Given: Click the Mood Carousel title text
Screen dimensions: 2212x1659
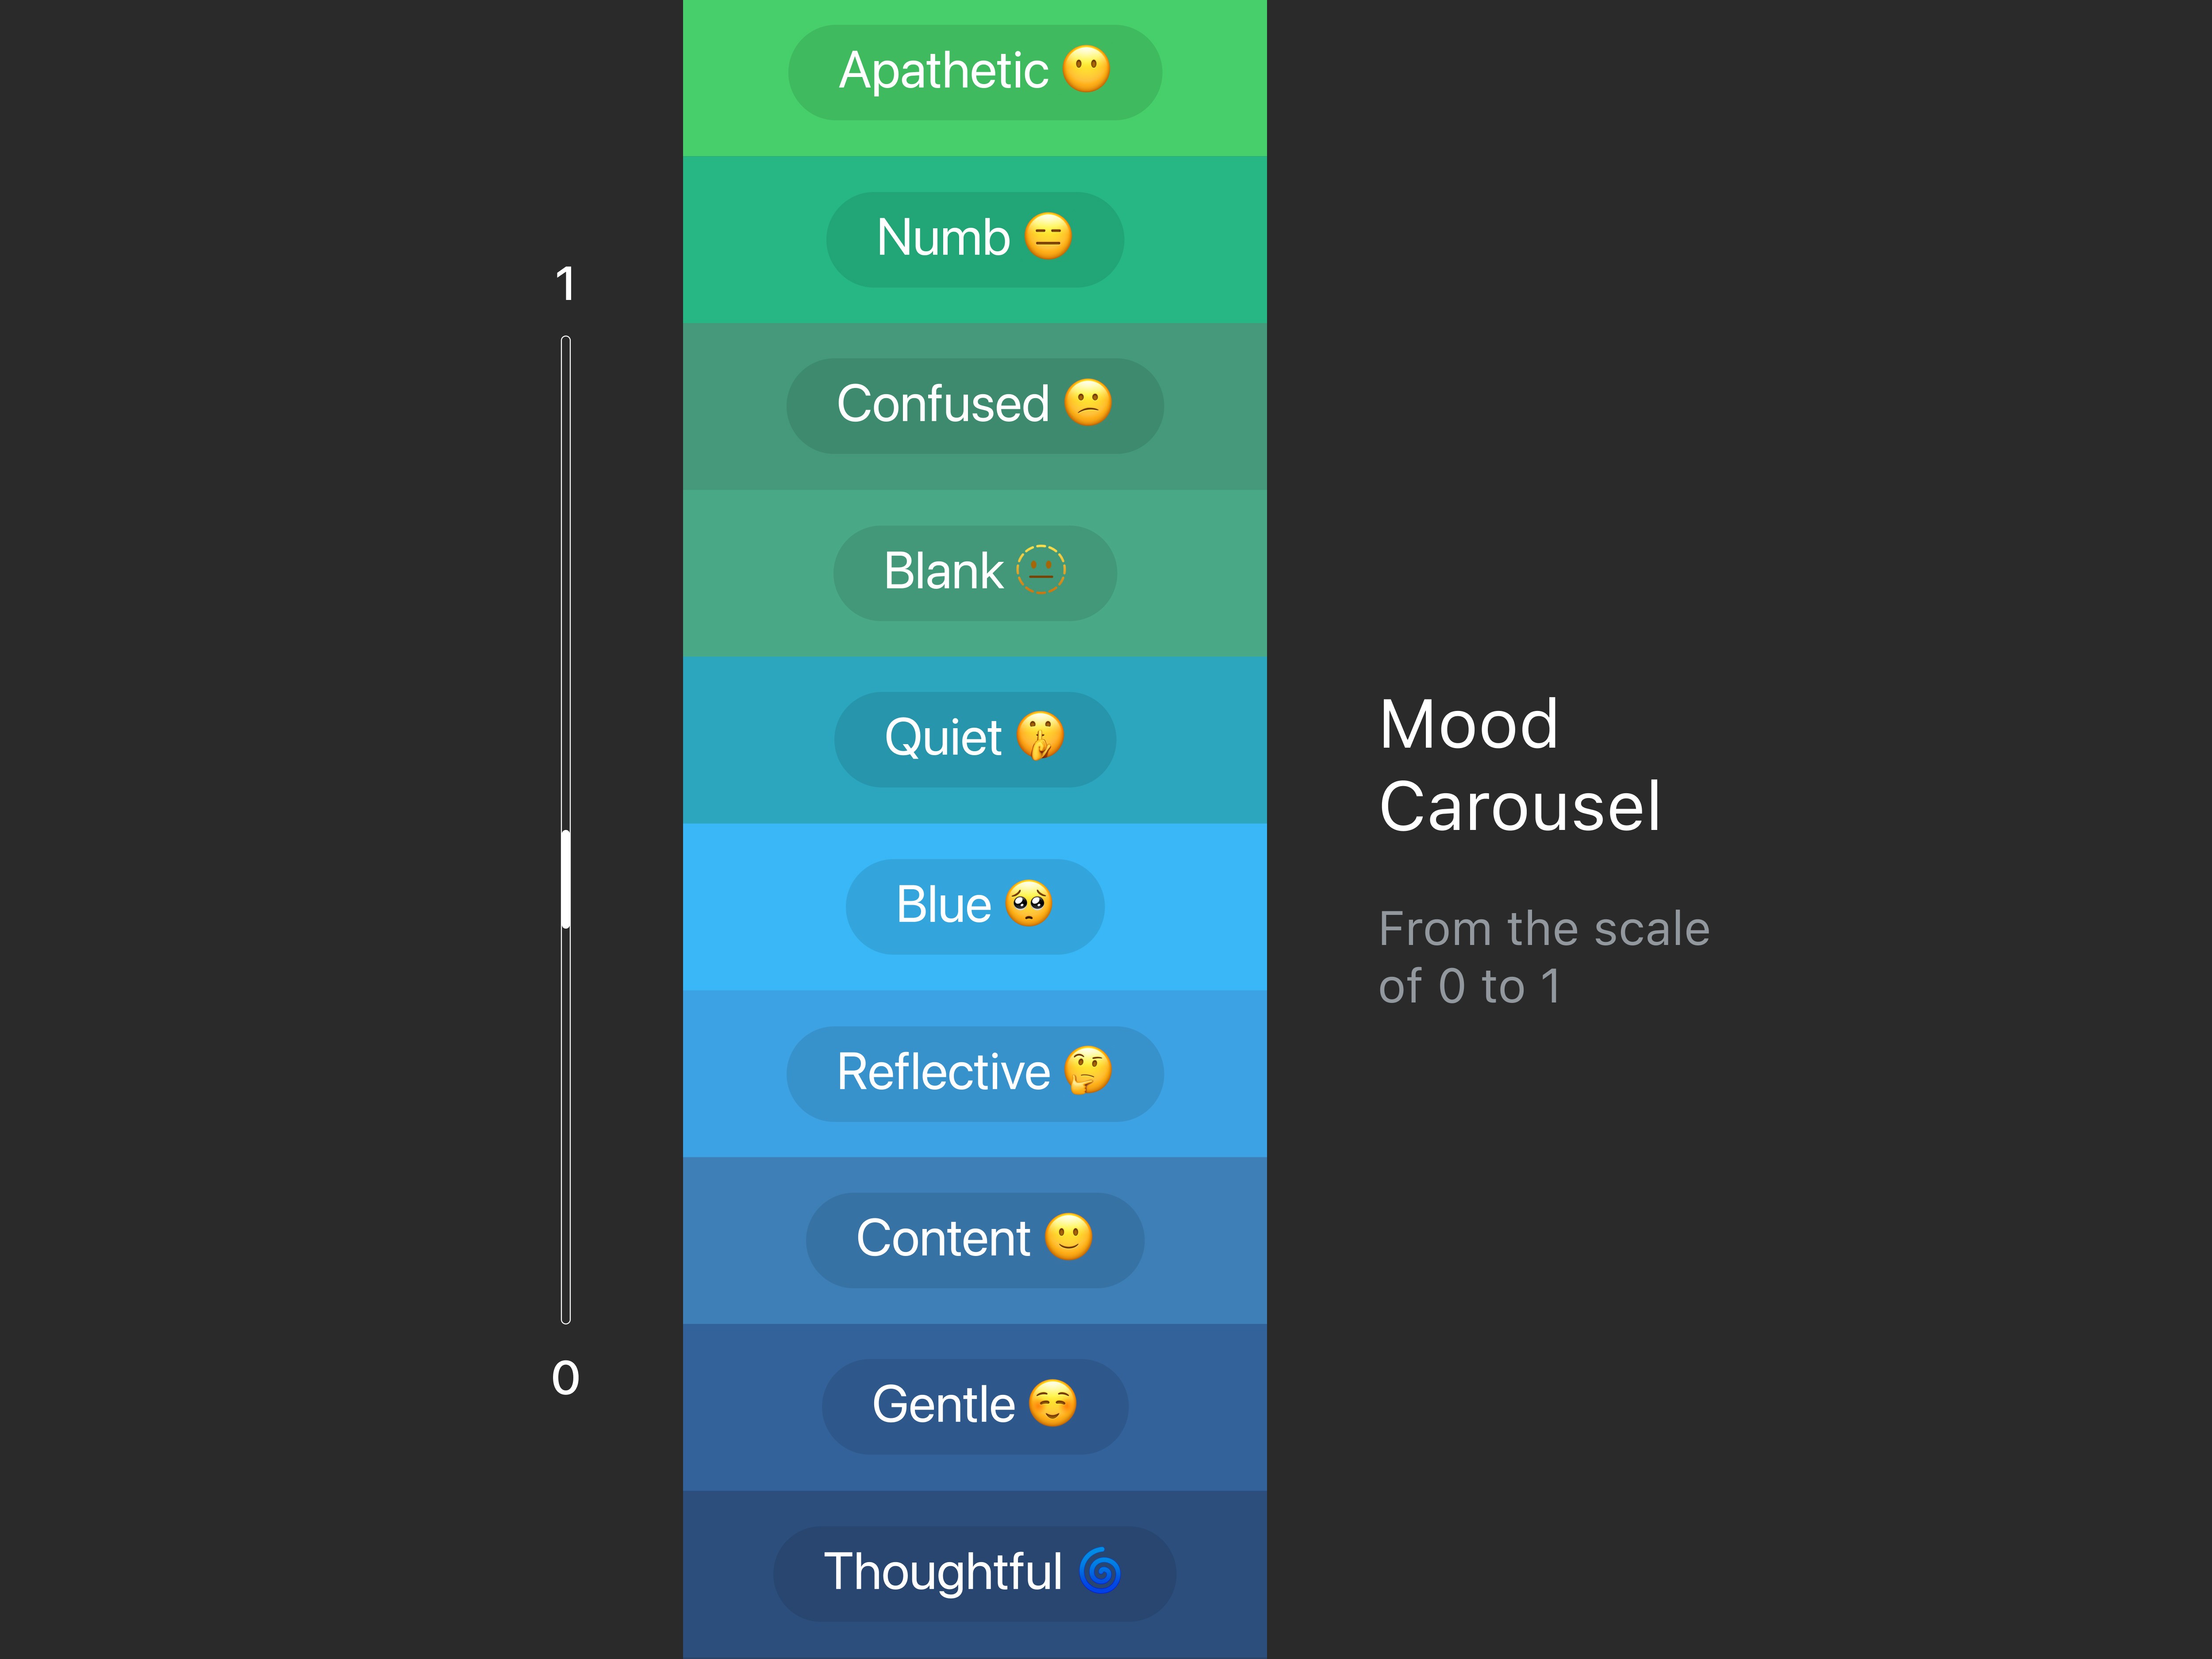Looking at the screenshot, I should (x=1520, y=765).
